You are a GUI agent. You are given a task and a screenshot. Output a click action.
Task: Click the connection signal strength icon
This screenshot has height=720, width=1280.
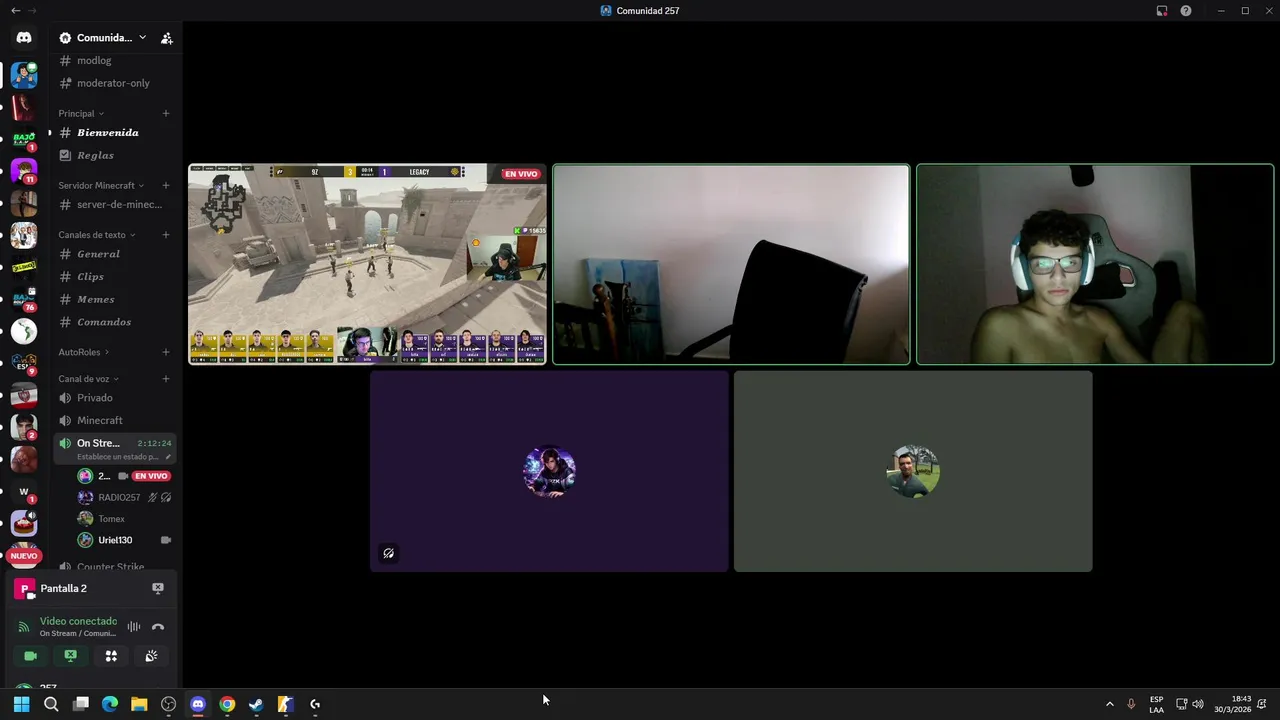point(24,627)
